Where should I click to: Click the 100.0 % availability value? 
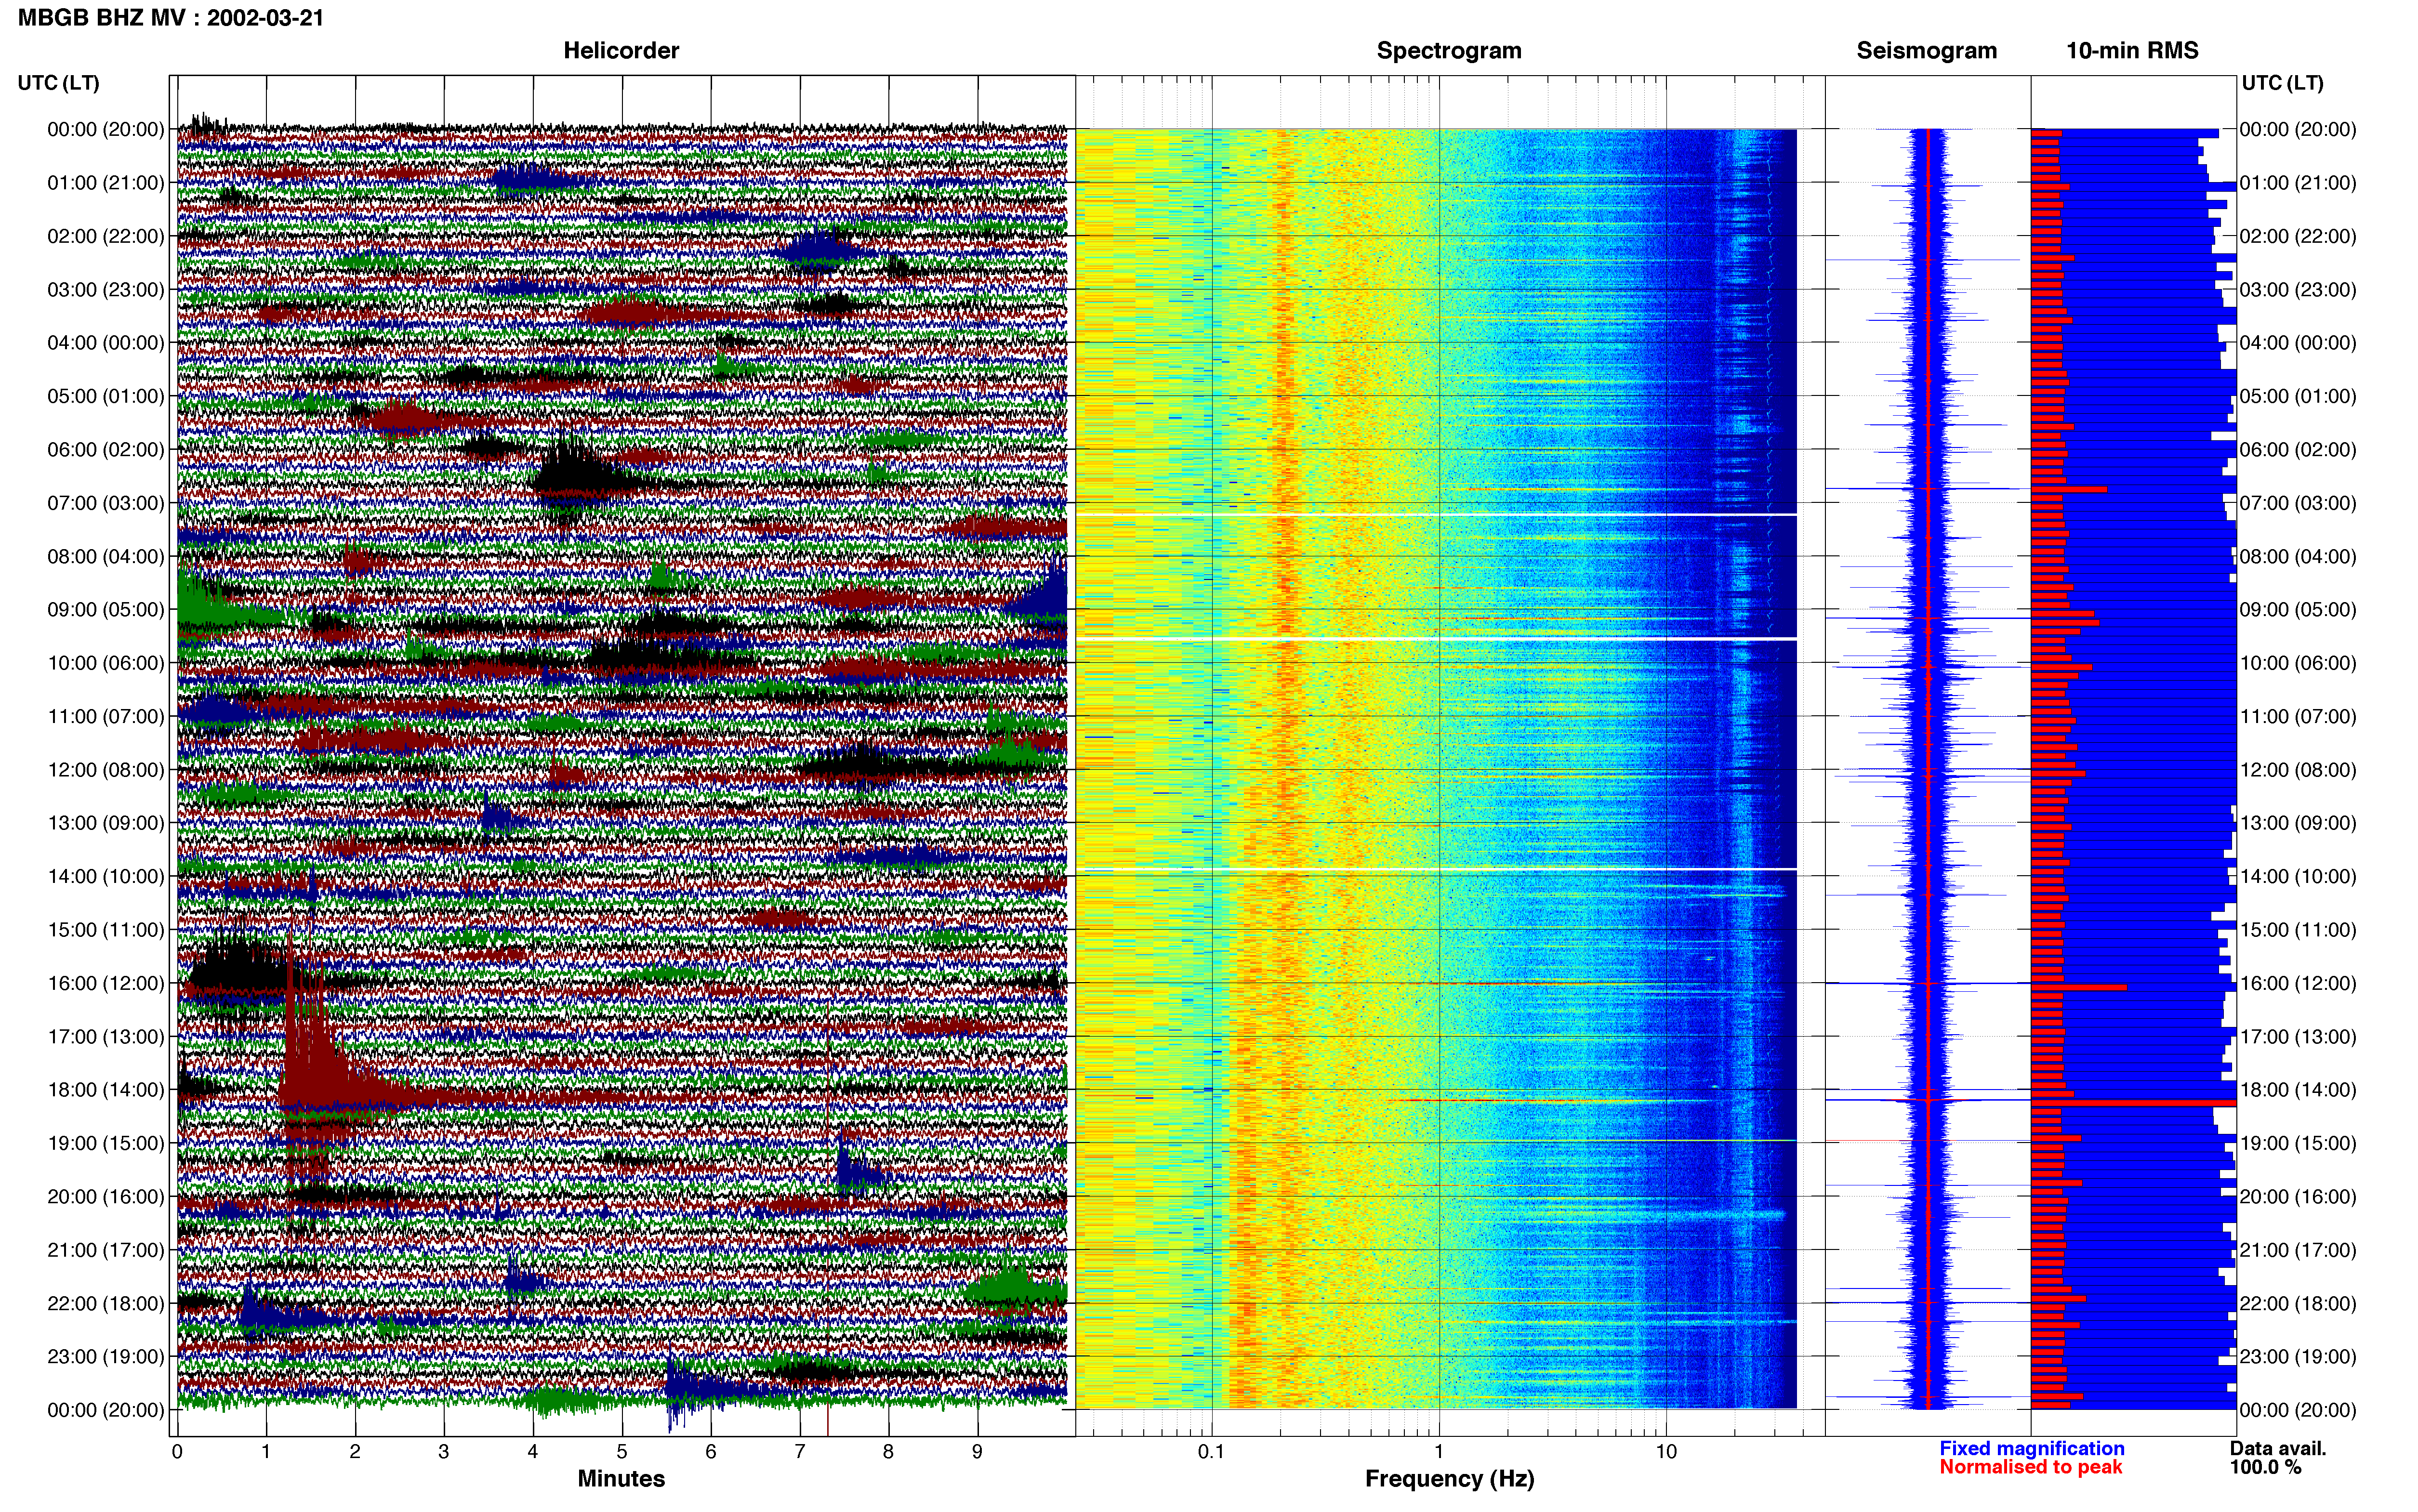point(2265,1467)
